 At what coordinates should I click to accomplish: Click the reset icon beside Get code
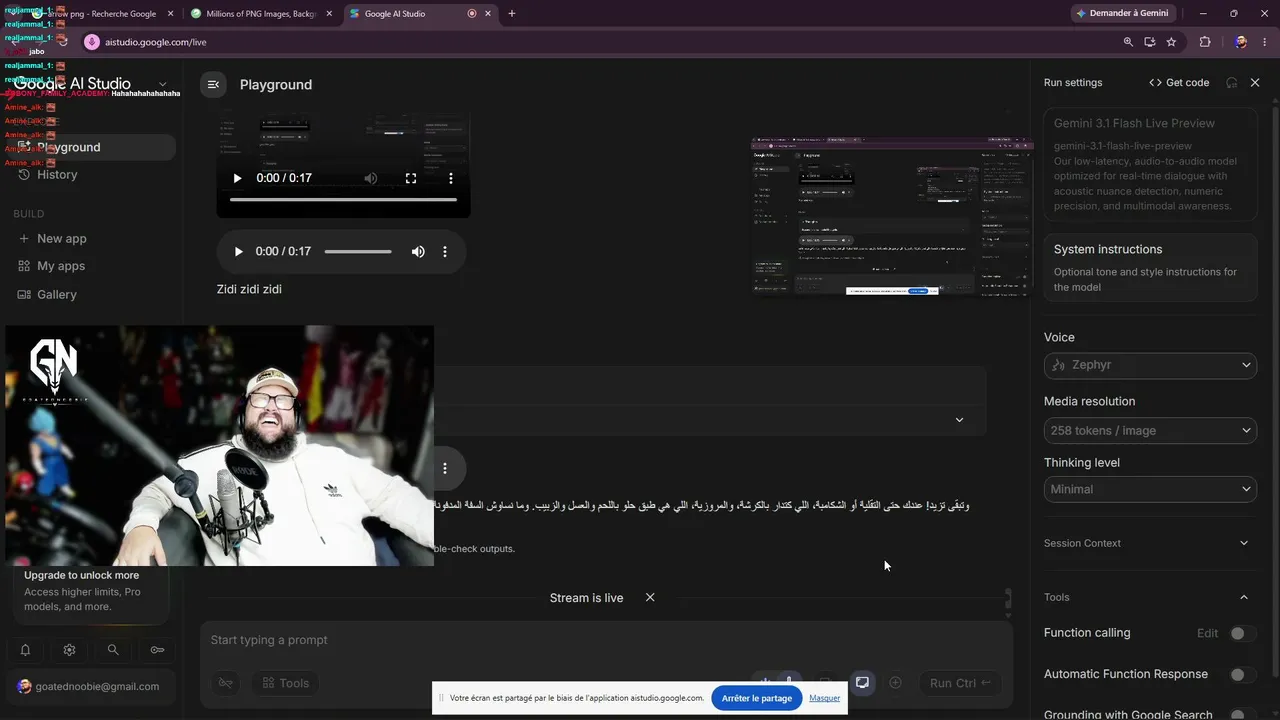1232,83
